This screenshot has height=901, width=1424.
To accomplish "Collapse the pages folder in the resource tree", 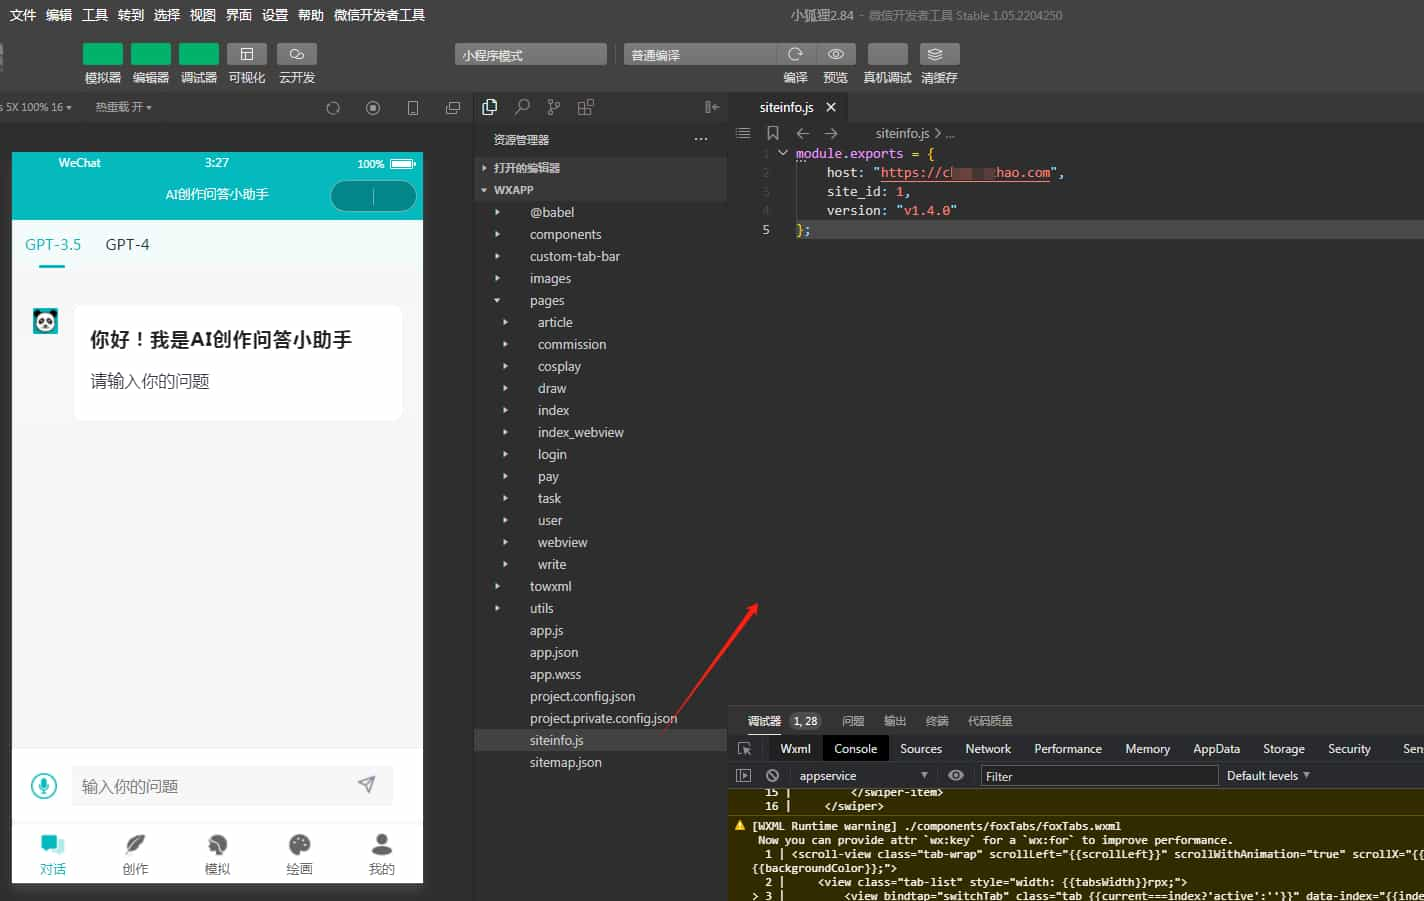I will pyautogui.click(x=497, y=300).
